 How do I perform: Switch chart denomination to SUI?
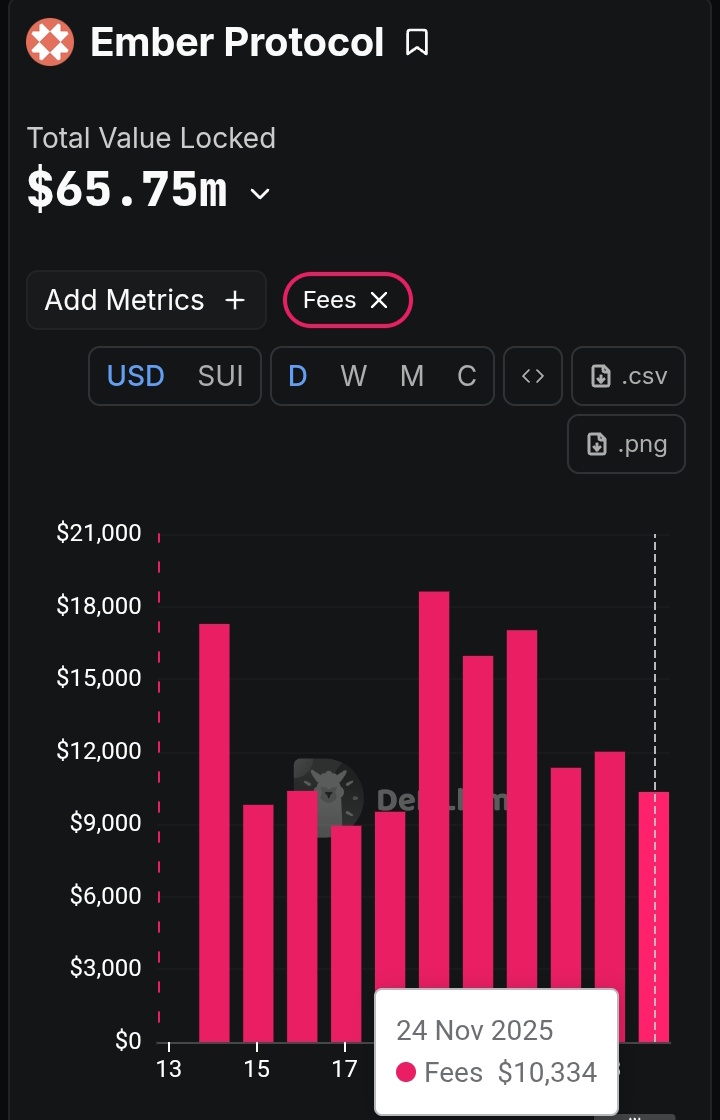pos(220,376)
